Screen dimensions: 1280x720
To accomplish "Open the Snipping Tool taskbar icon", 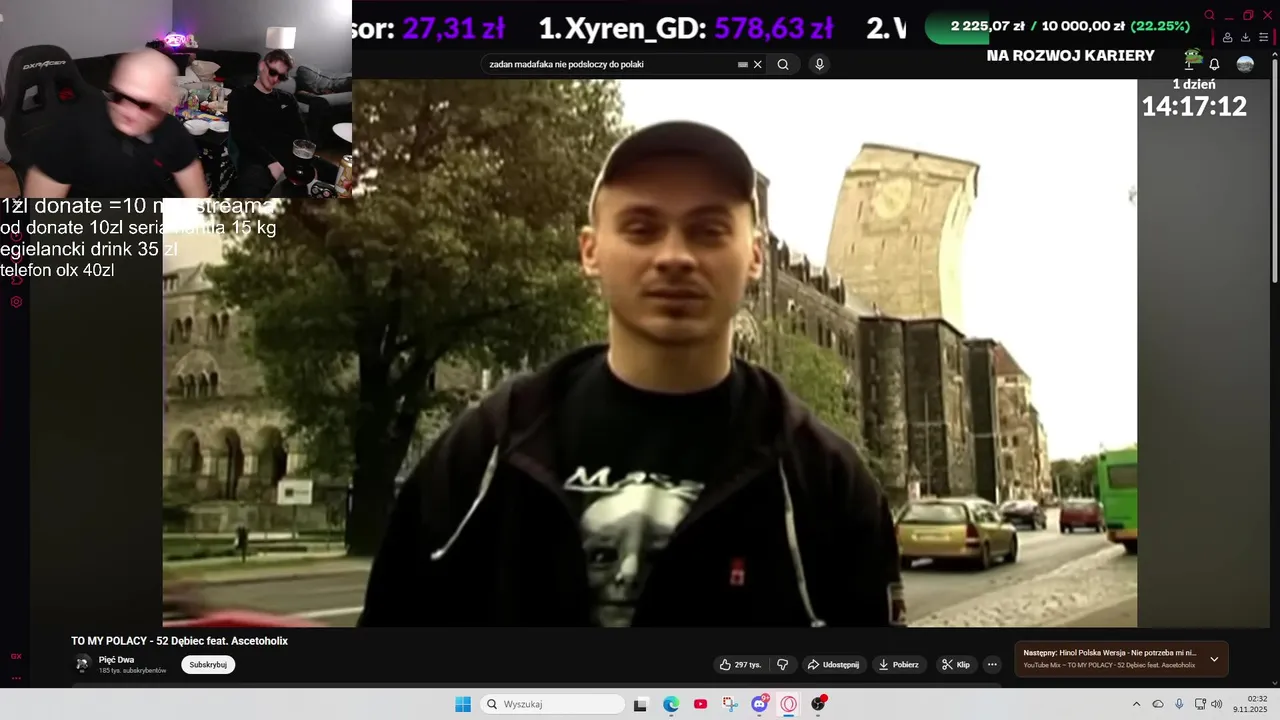I will (730, 704).
